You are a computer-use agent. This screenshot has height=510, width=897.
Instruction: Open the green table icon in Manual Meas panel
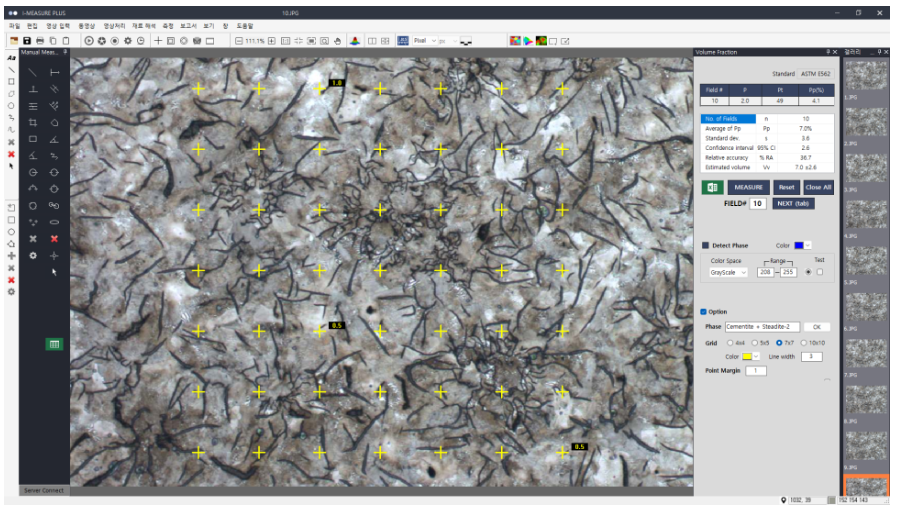coord(54,344)
